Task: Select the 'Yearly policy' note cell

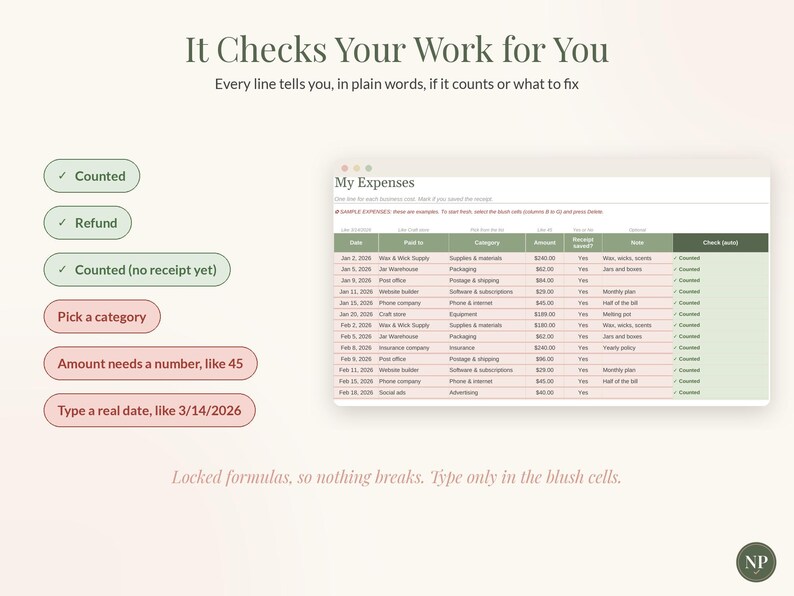Action: click(637, 348)
